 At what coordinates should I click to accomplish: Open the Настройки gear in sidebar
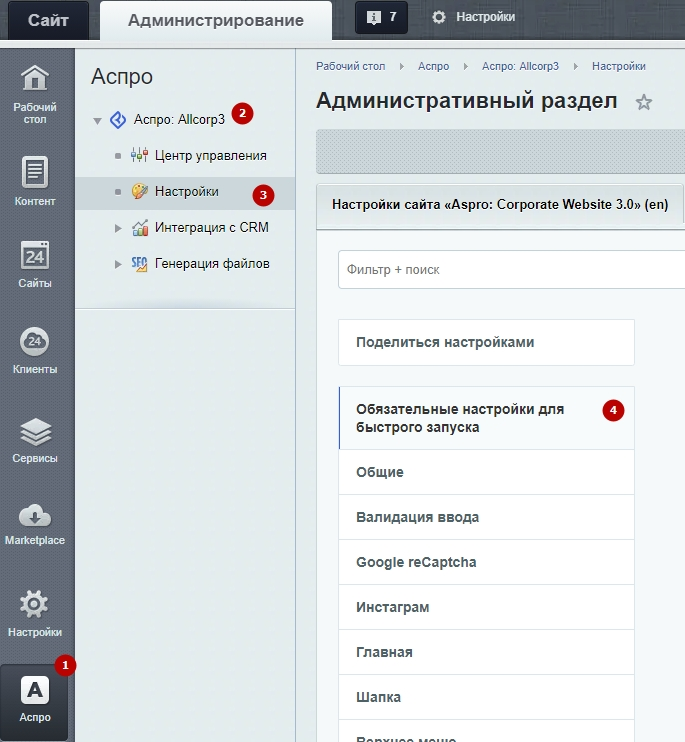34,604
